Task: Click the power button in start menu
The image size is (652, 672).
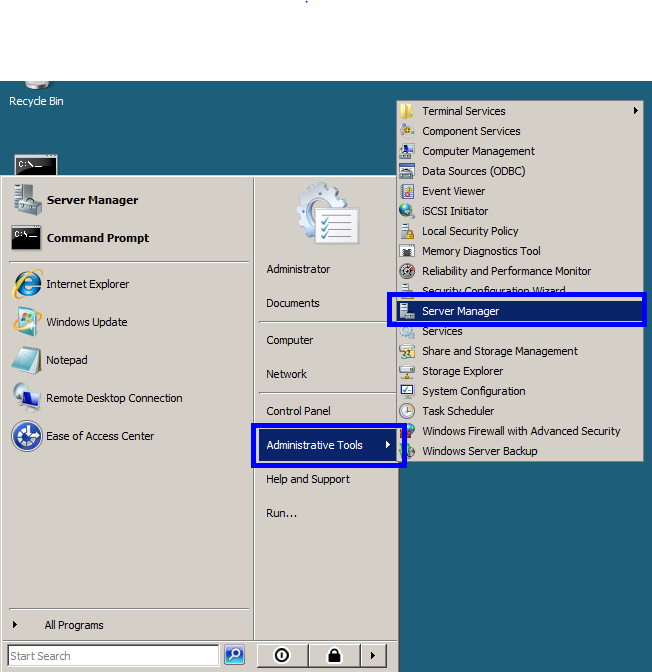Action: point(282,655)
